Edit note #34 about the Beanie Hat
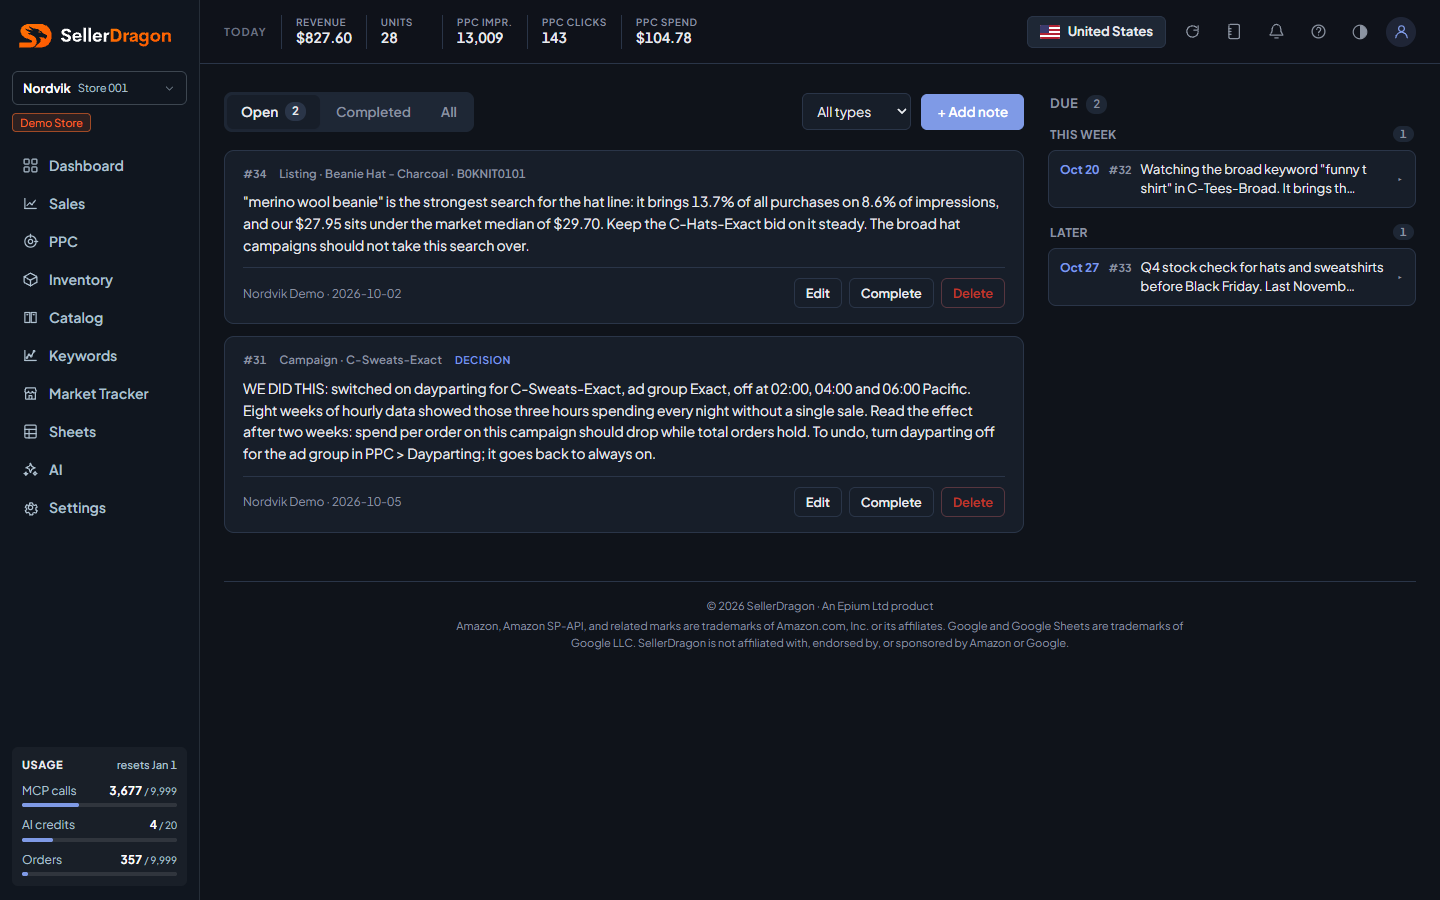Viewport: 1440px width, 900px height. coord(818,293)
